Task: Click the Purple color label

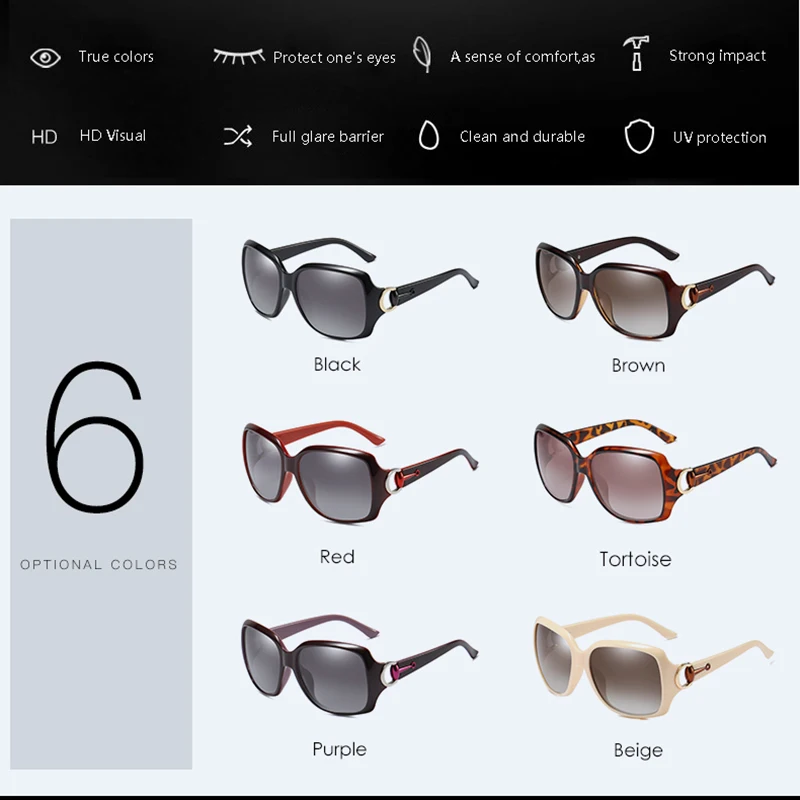Action: tap(339, 749)
